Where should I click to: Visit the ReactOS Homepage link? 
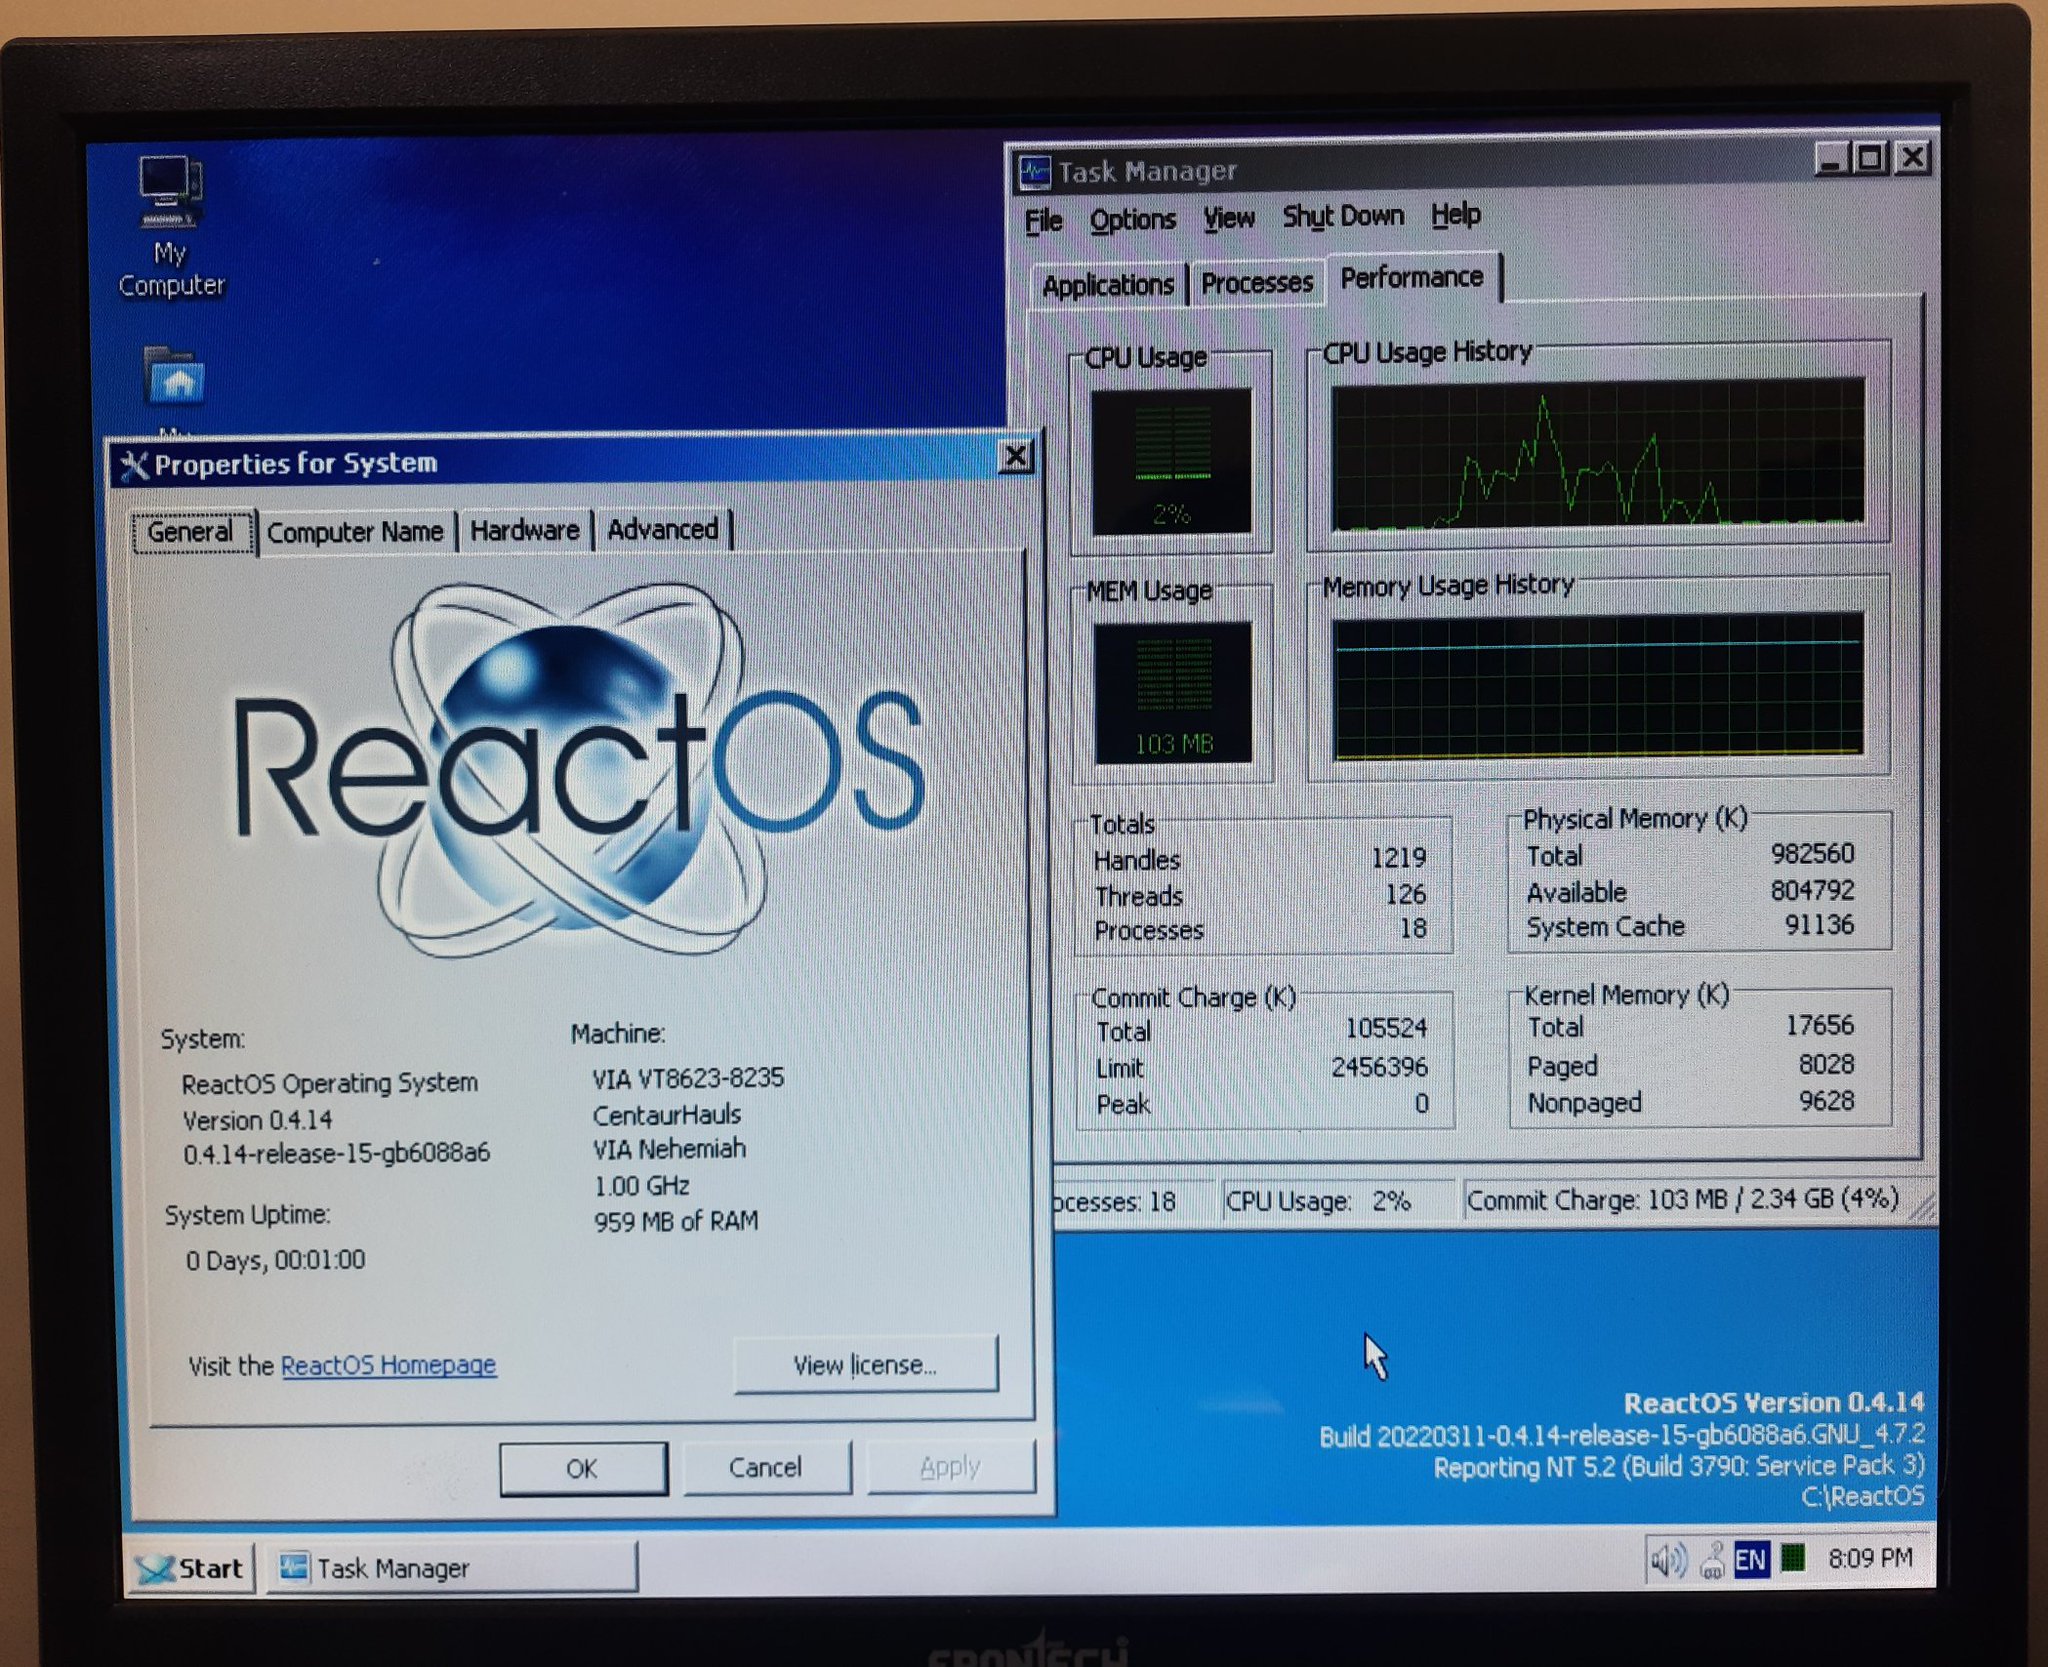coord(388,1364)
